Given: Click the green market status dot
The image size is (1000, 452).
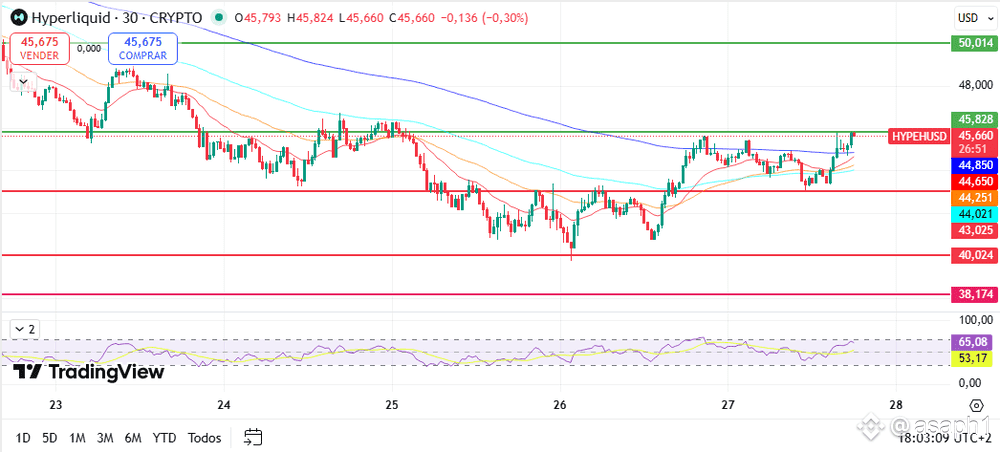Looking at the screenshot, I should 219,18.
